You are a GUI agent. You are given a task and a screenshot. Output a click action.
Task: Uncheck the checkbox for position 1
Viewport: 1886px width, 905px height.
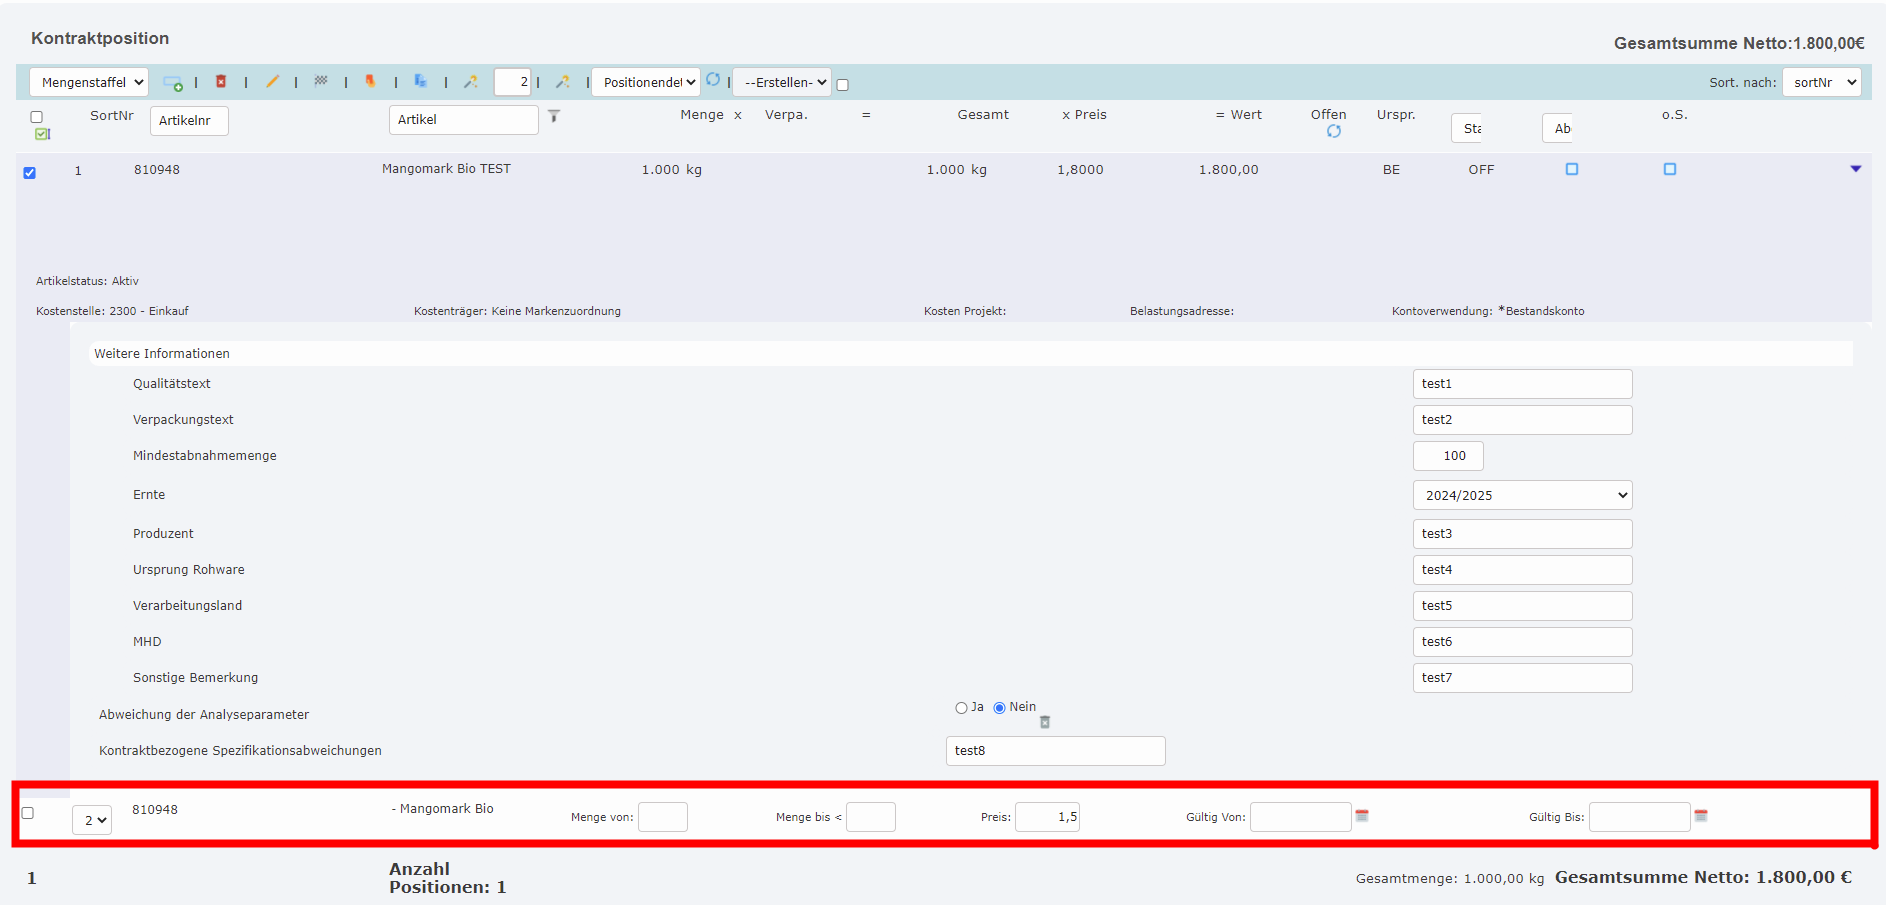coord(30,173)
